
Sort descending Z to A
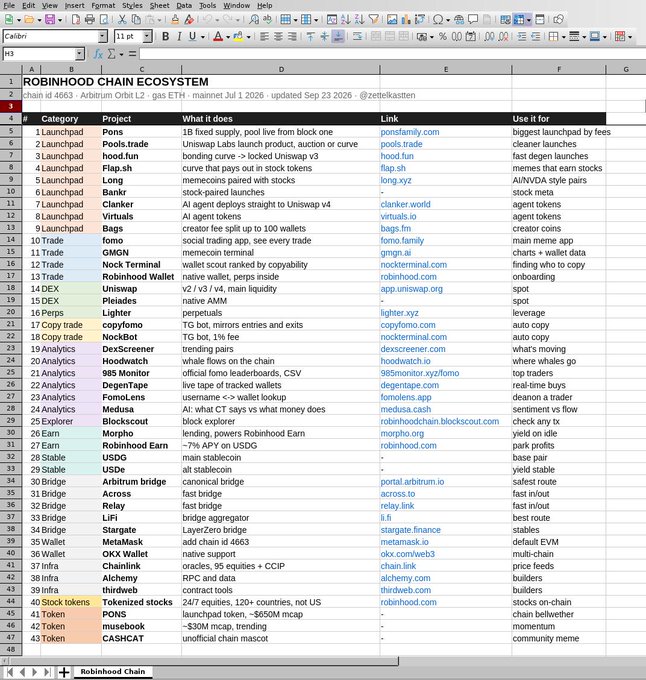pos(359,20)
